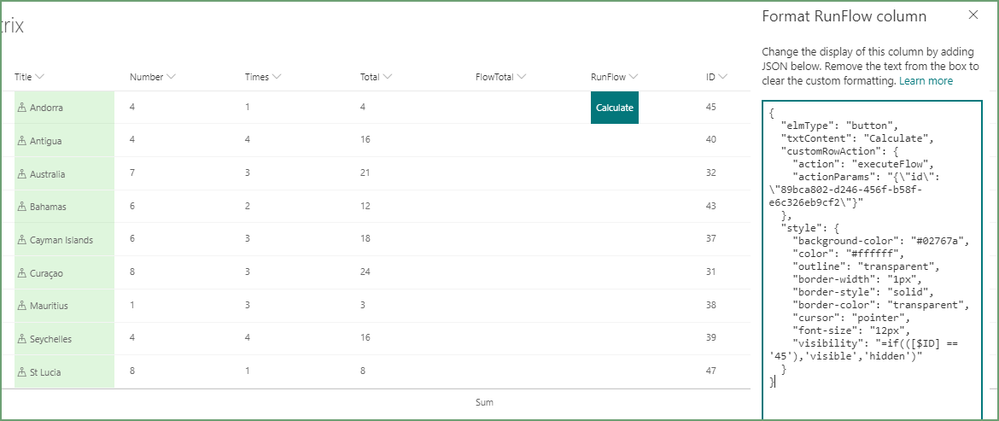
Task: Open the Title column dropdown
Action: 30,76
